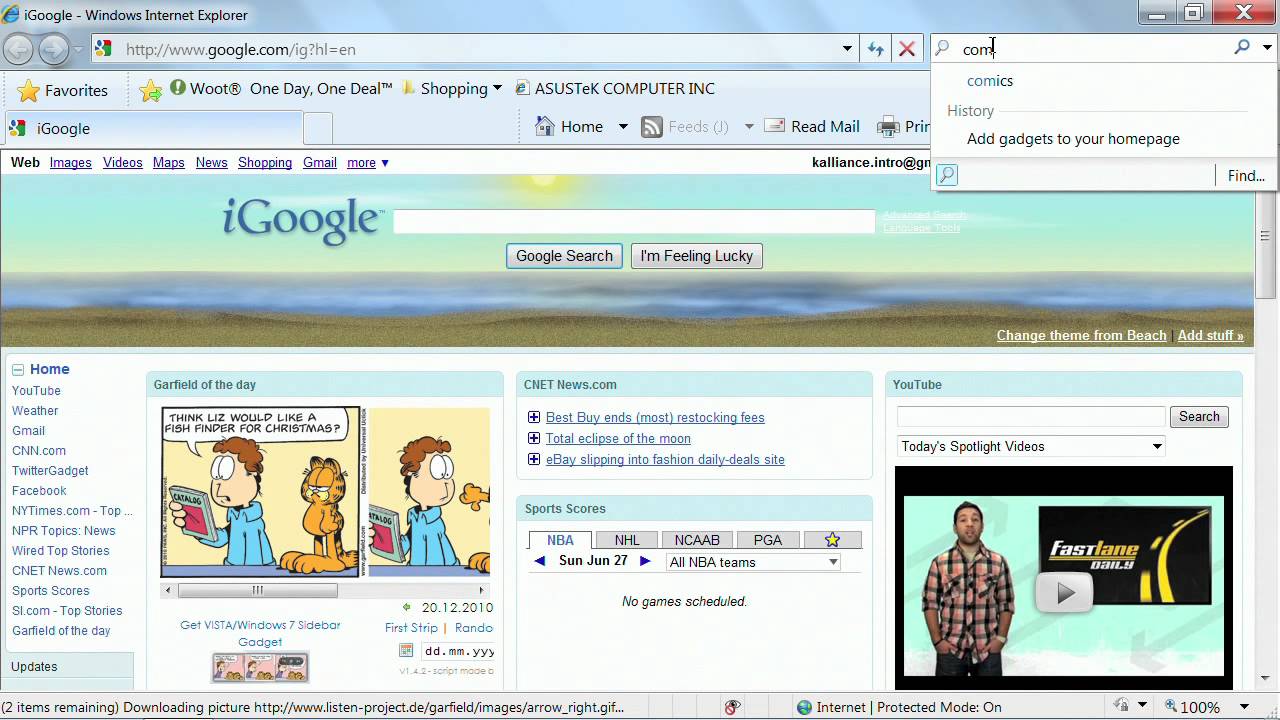Click the search magnifier in search box
Image resolution: width=1280 pixels, height=720 pixels.
[x=1242, y=47]
